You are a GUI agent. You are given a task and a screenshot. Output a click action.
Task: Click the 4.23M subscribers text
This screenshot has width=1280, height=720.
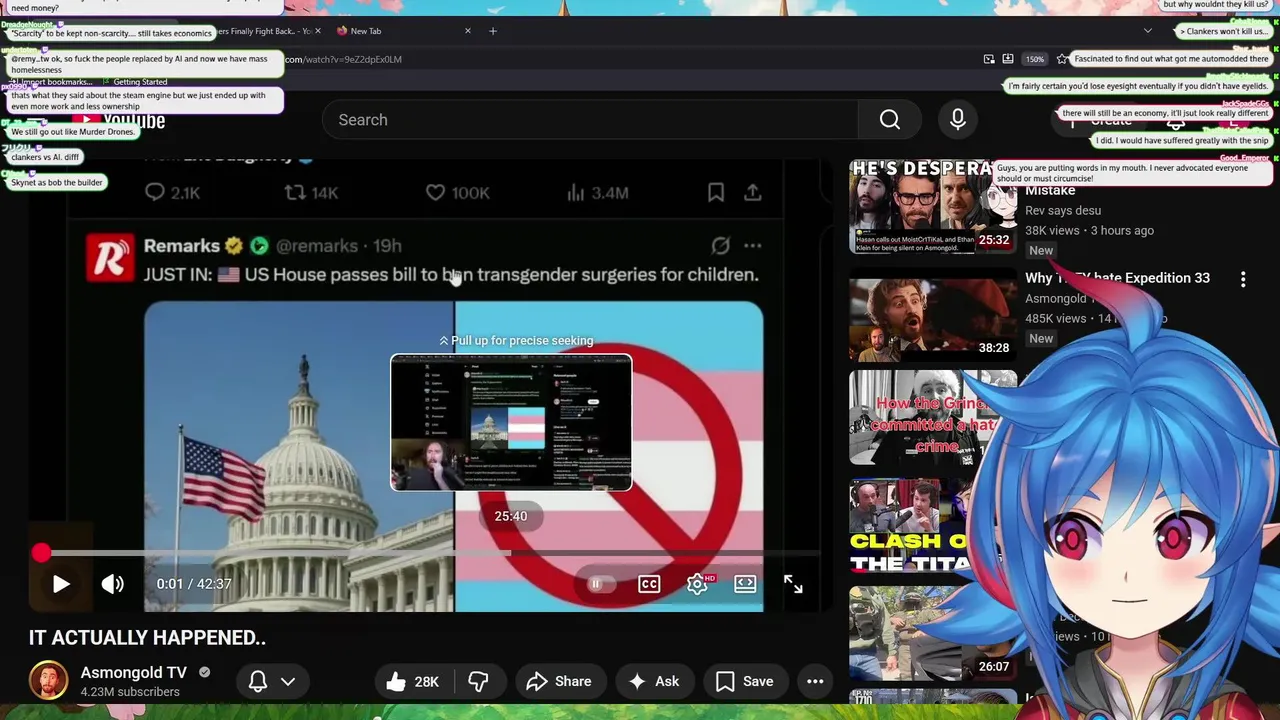pyautogui.click(x=130, y=692)
